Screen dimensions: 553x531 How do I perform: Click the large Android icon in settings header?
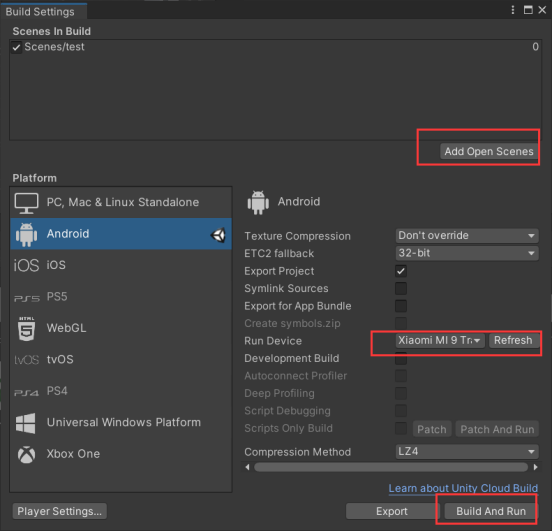(258, 202)
